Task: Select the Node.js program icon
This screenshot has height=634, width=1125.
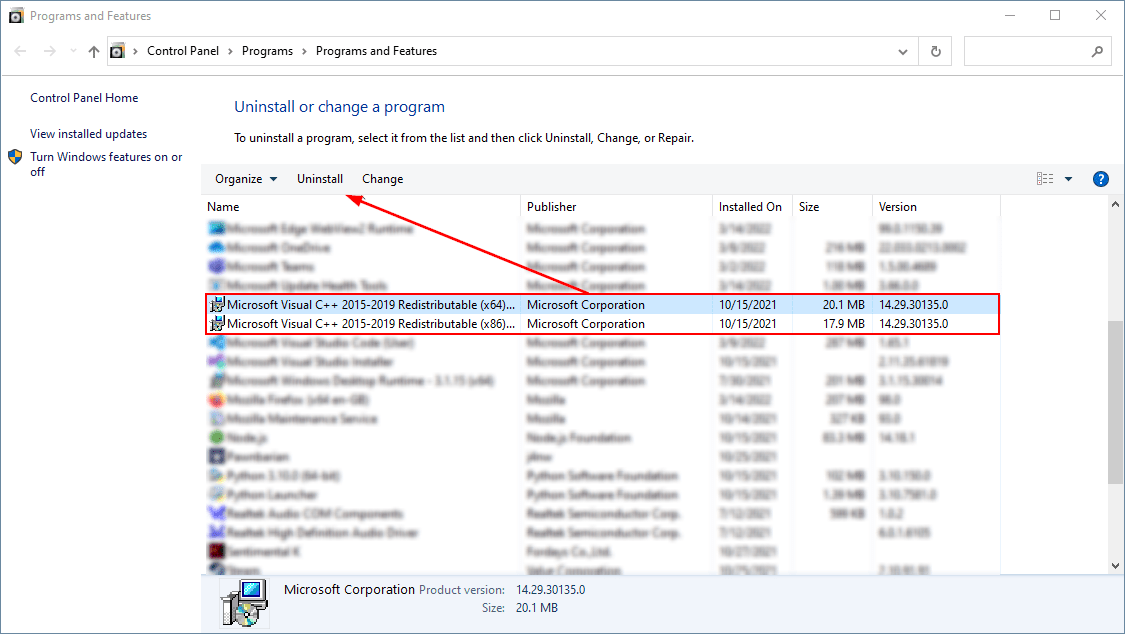Action: coord(218,437)
